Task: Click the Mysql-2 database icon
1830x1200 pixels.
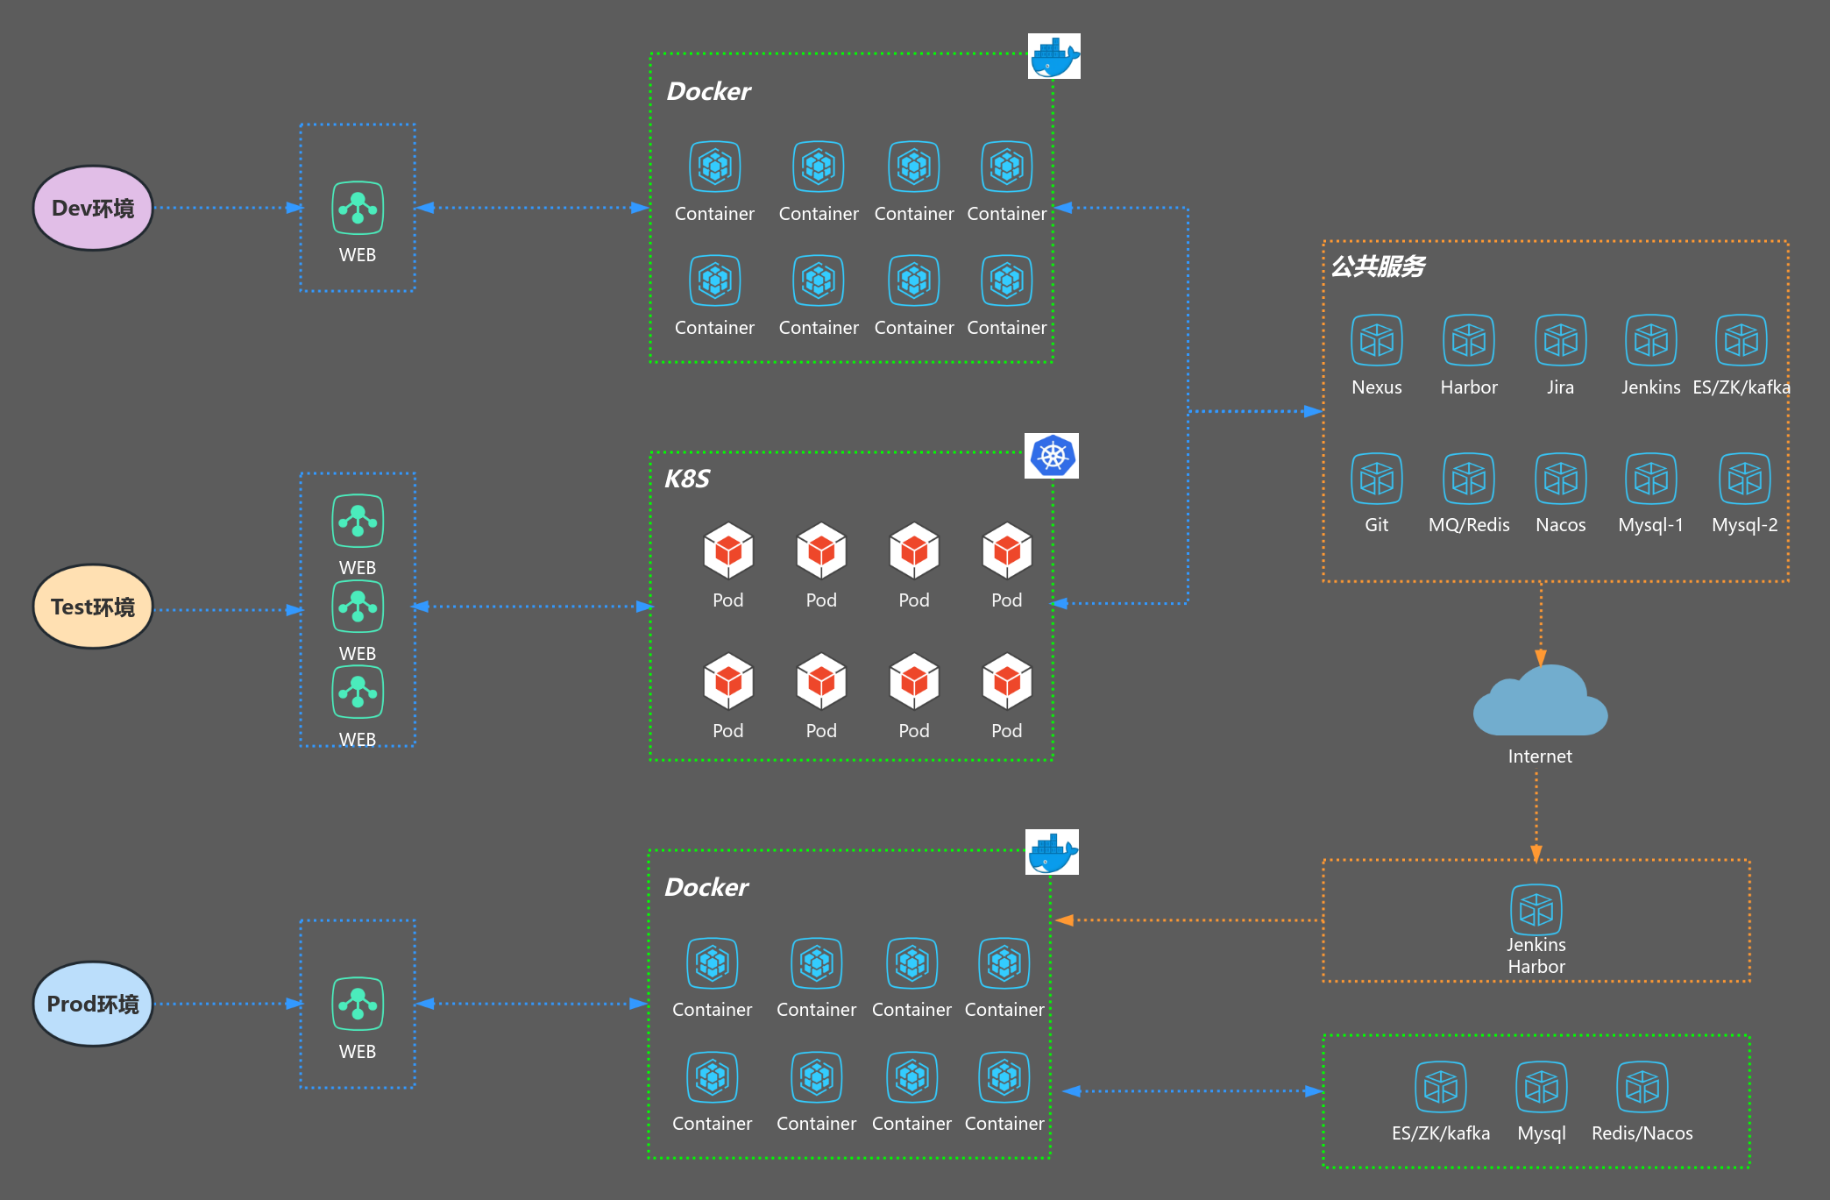Action: [x=1744, y=479]
